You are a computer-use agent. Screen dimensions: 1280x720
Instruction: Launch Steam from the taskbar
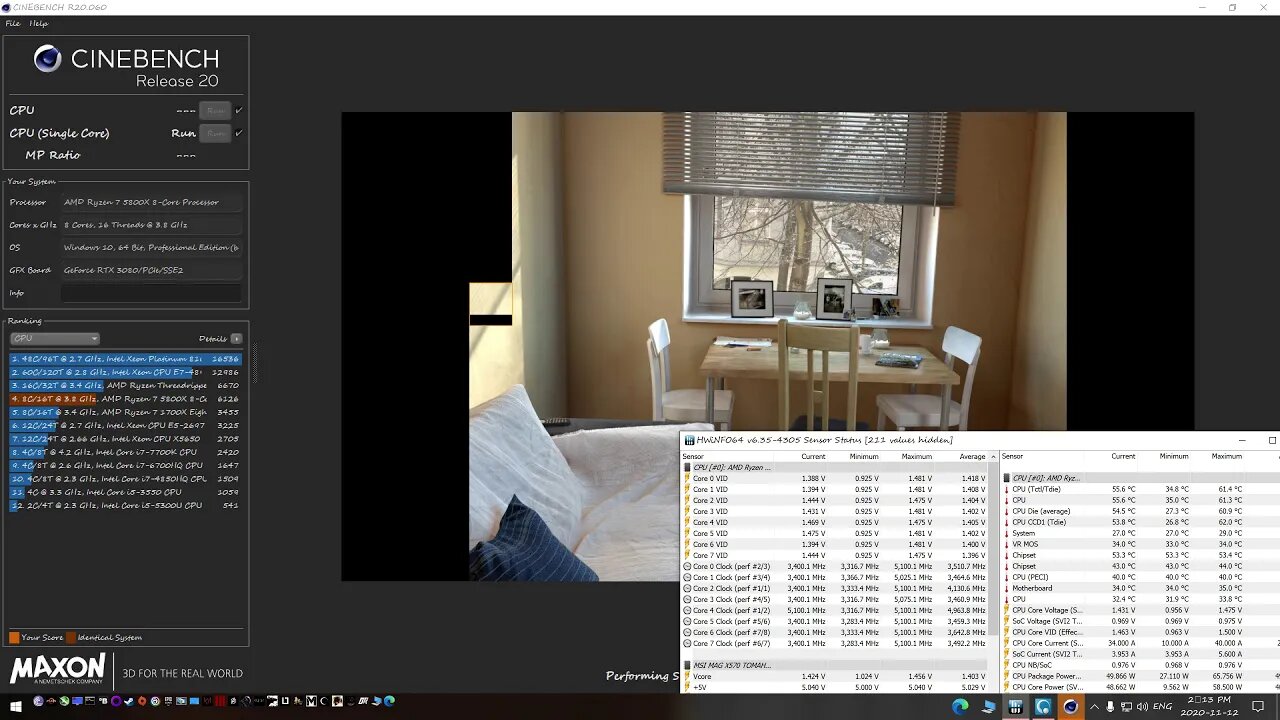pyautogui.click(x=129, y=701)
